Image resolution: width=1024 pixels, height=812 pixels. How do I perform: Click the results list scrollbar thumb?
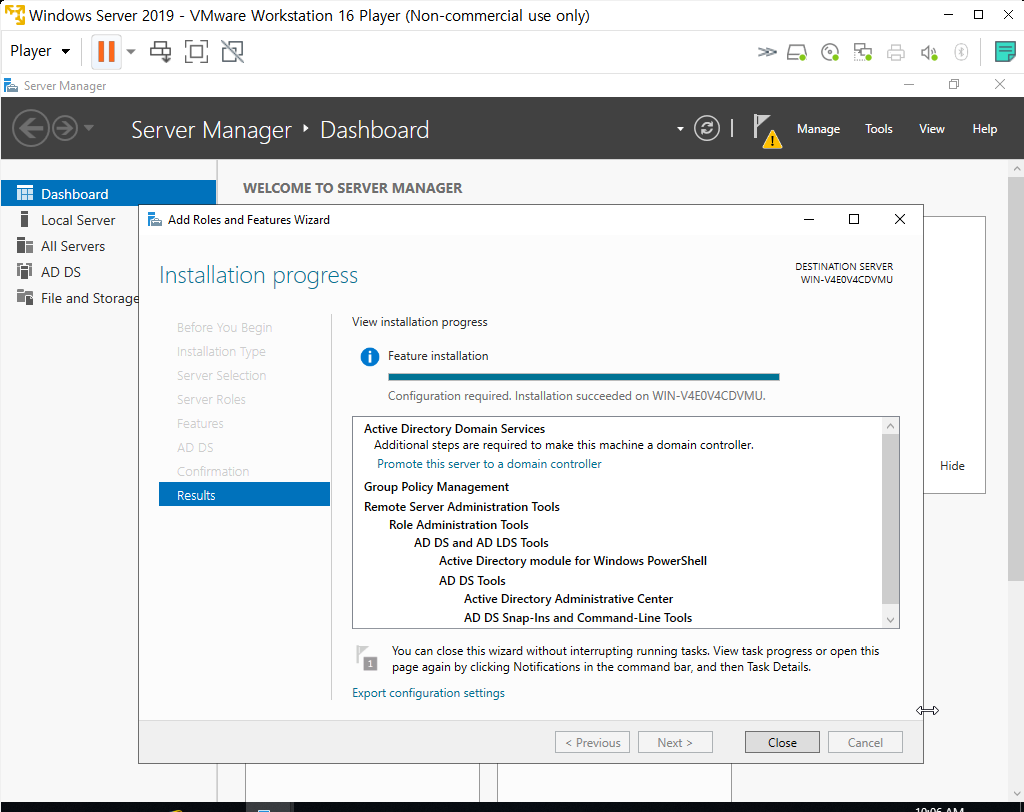[890, 519]
